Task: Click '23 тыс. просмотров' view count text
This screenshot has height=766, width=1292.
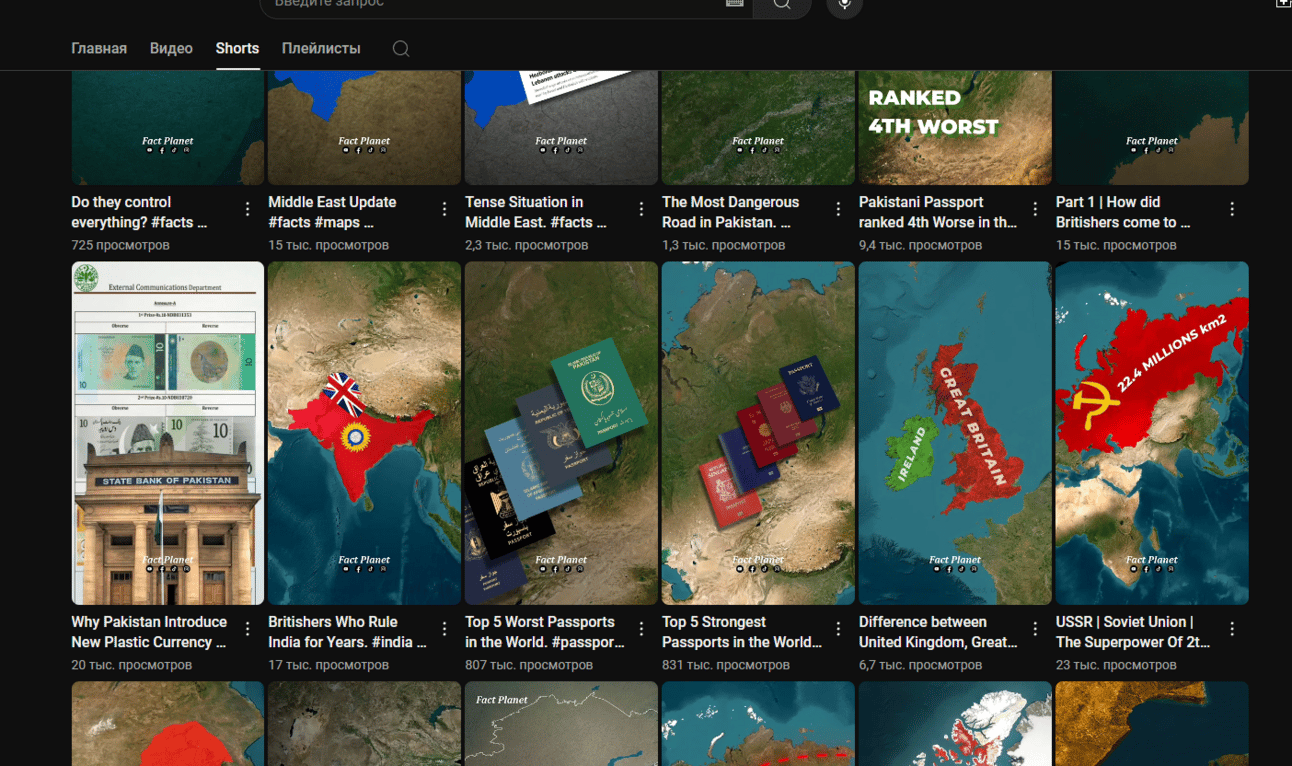Action: [1116, 665]
